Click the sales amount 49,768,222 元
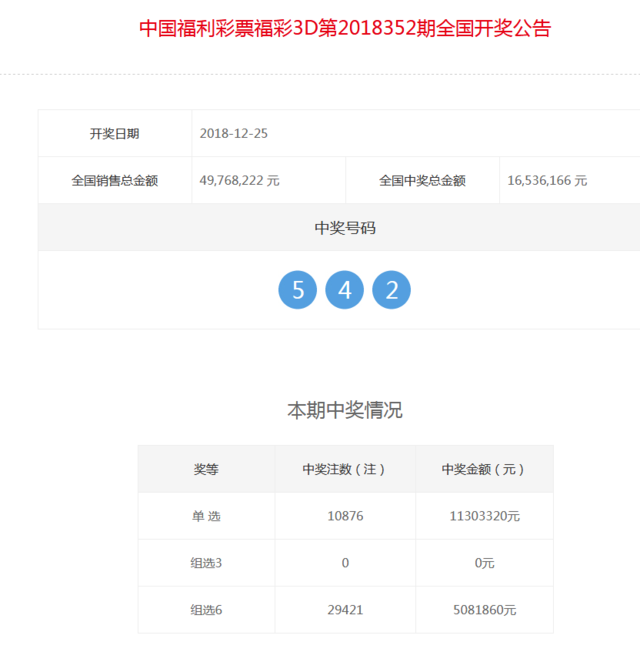Viewport: 640px width, 652px height. [x=240, y=180]
